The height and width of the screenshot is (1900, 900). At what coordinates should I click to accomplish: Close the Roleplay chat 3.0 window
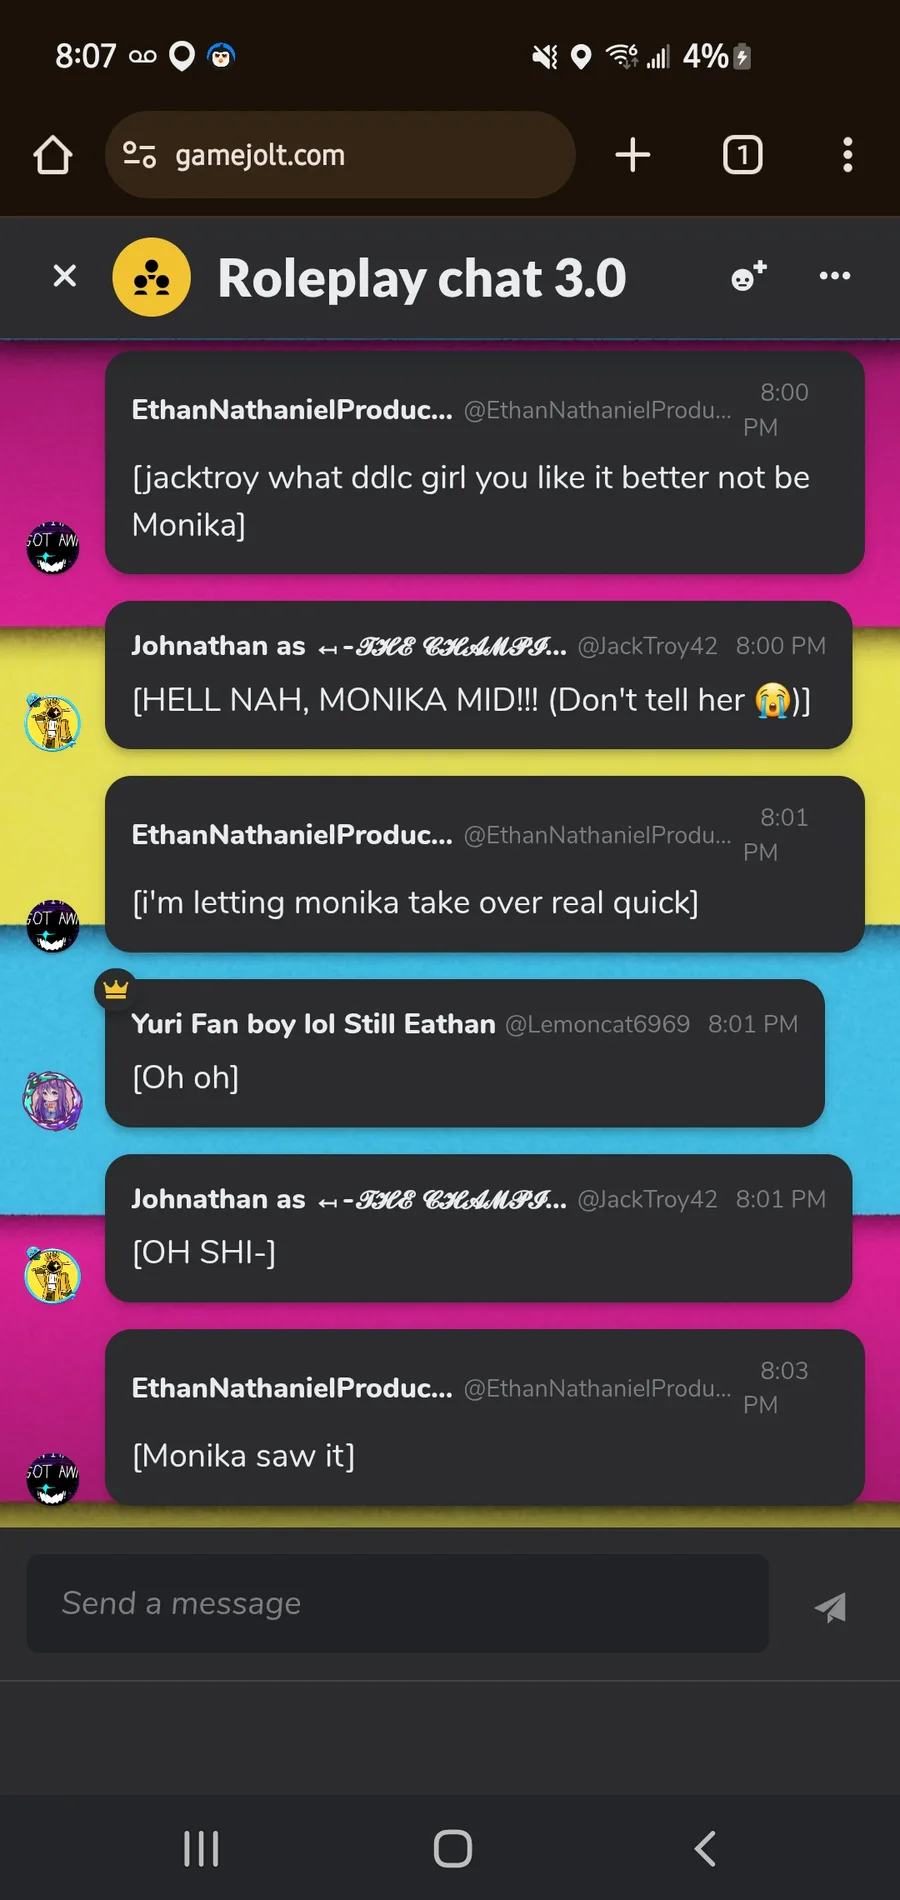pyautogui.click(x=64, y=276)
